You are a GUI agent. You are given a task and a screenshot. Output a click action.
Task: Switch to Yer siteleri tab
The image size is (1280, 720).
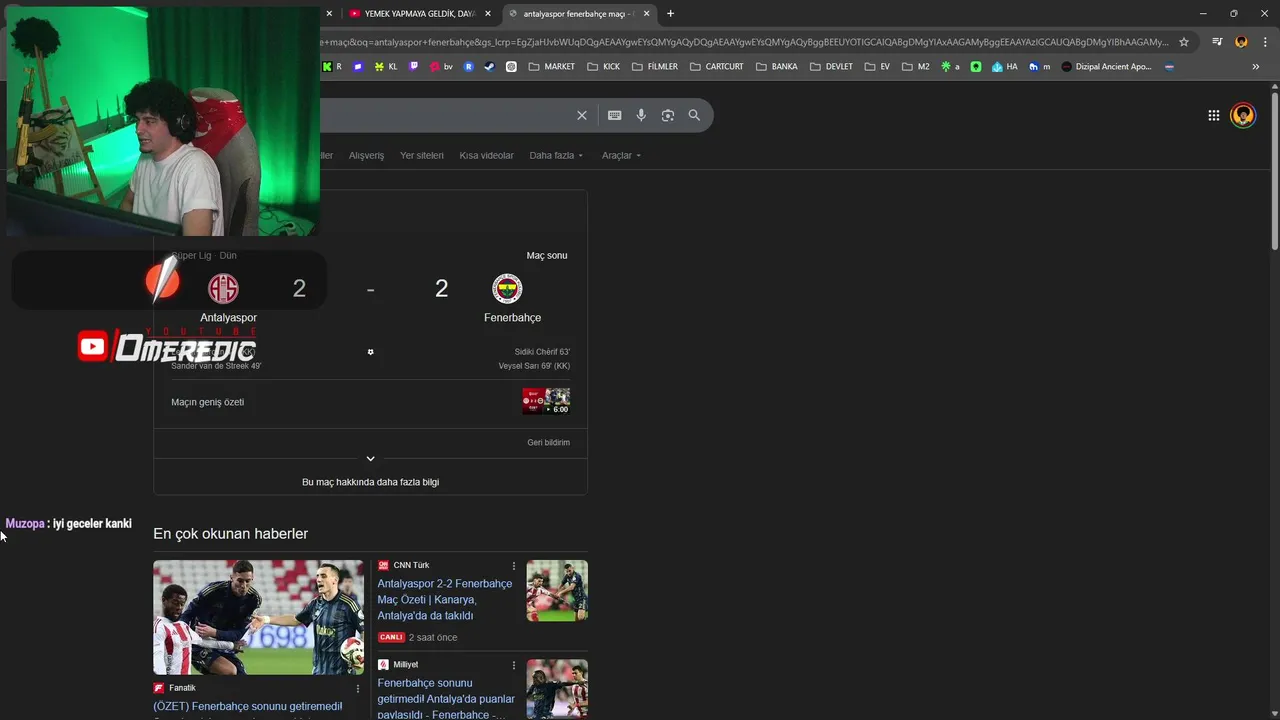point(422,155)
